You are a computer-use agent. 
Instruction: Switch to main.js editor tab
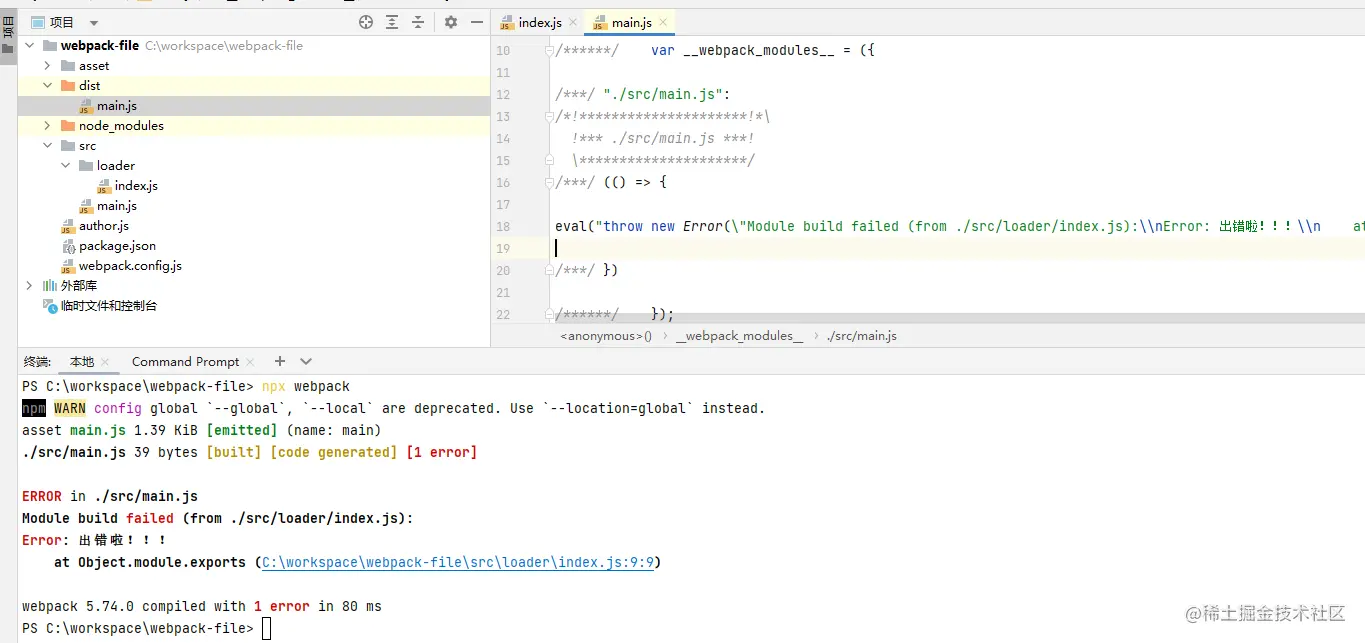[x=631, y=23]
